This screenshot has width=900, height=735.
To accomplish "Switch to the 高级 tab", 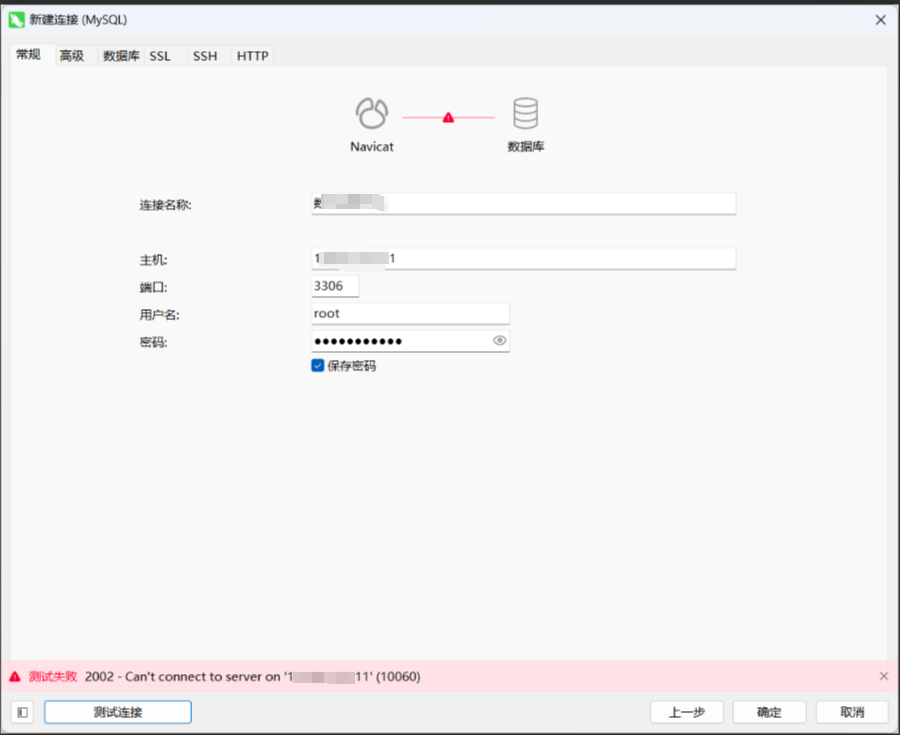I will [x=70, y=56].
